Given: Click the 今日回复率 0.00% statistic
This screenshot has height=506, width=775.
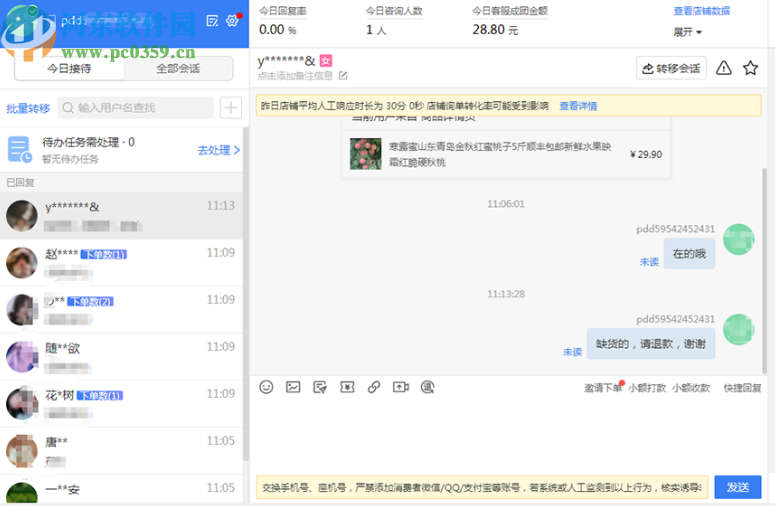Looking at the screenshot, I should pyautogui.click(x=283, y=21).
